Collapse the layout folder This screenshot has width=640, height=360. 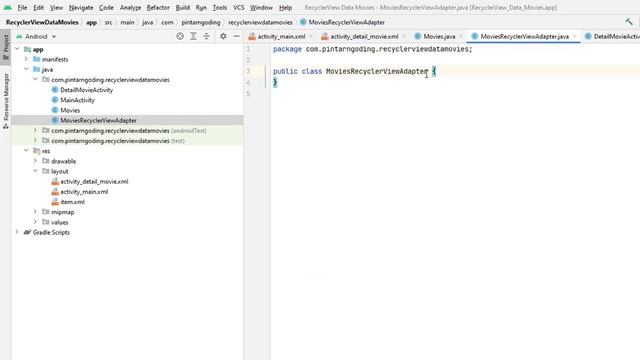[x=35, y=171]
